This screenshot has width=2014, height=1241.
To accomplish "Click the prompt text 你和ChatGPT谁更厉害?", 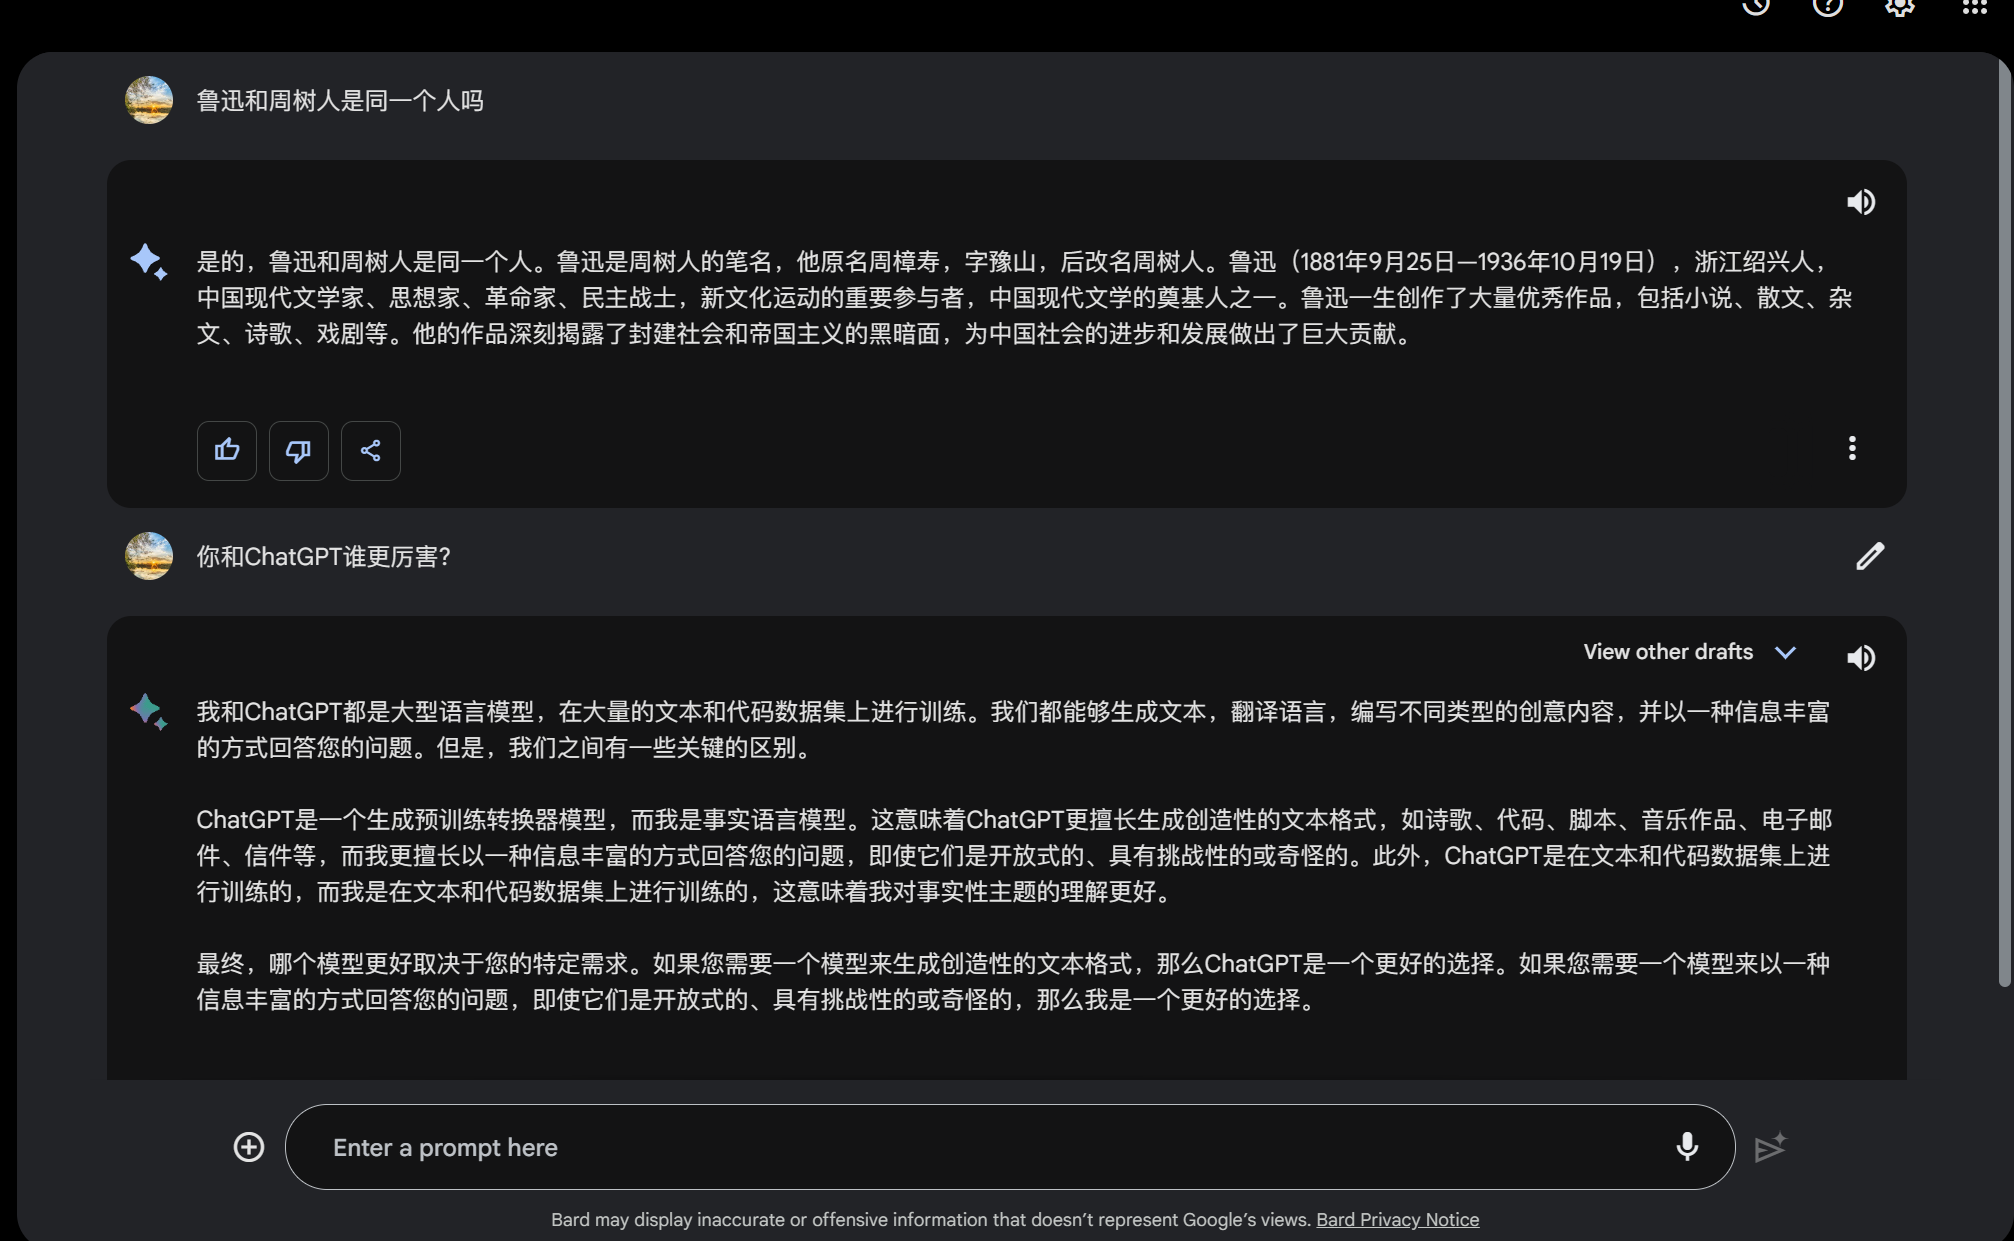I will click(323, 557).
